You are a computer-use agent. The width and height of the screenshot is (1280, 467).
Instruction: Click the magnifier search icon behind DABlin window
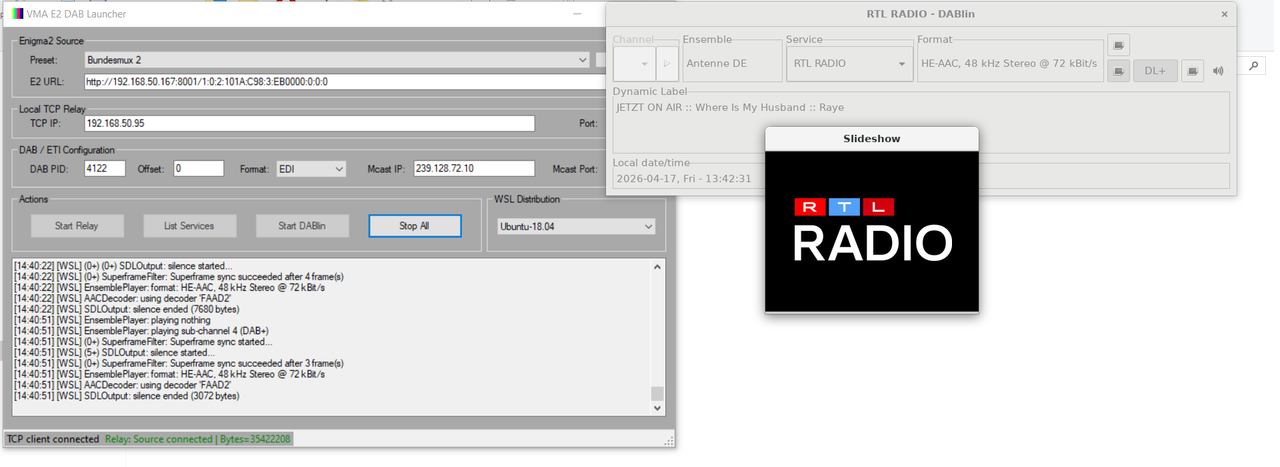click(1255, 65)
